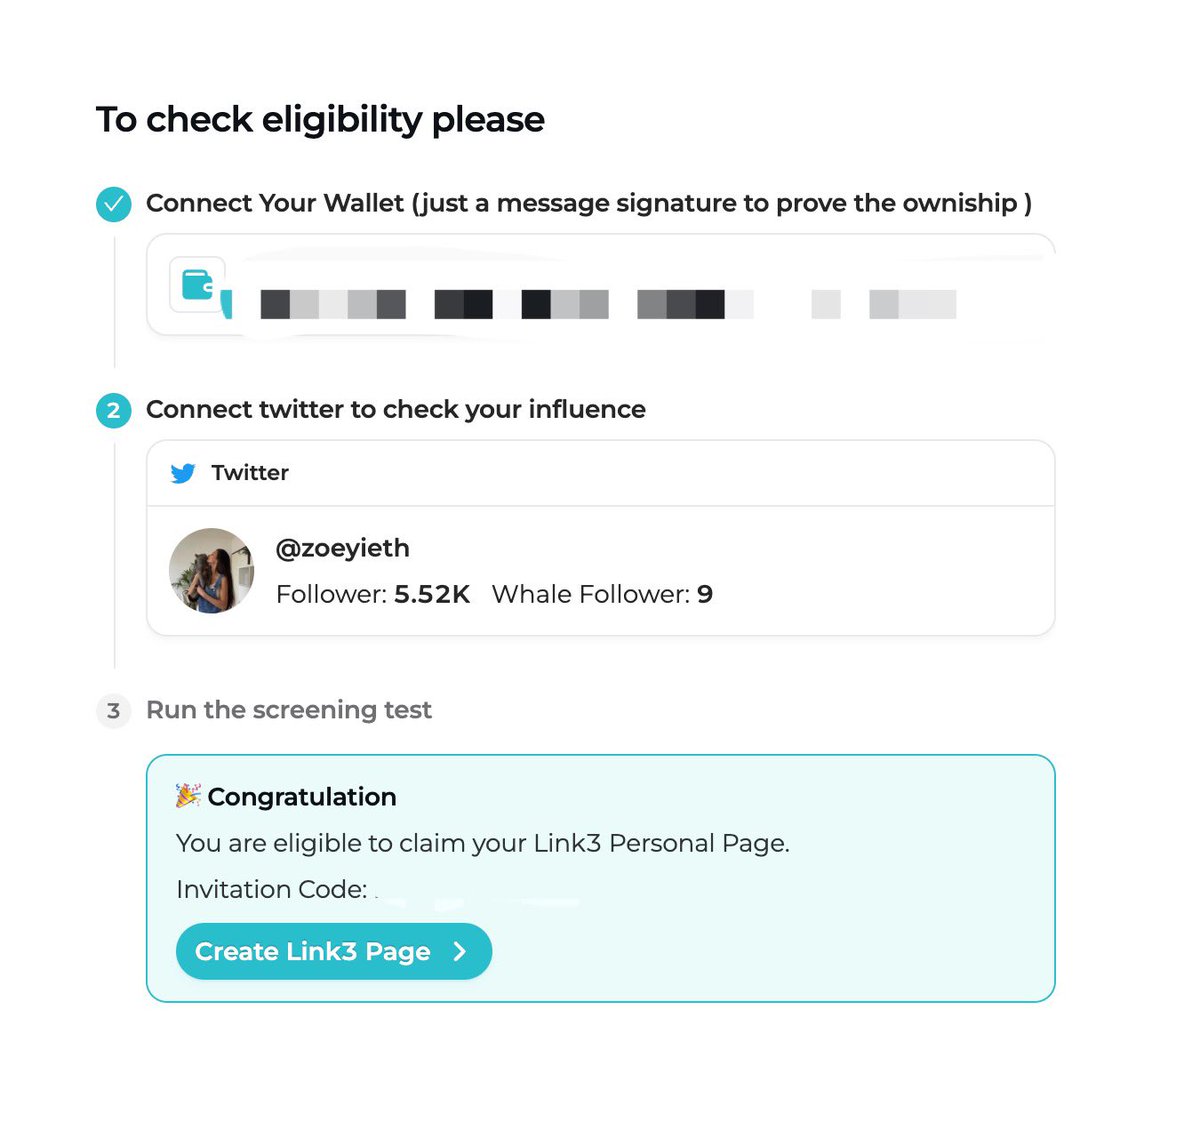
Task: Click the Follower count 5.52K
Action: [432, 594]
